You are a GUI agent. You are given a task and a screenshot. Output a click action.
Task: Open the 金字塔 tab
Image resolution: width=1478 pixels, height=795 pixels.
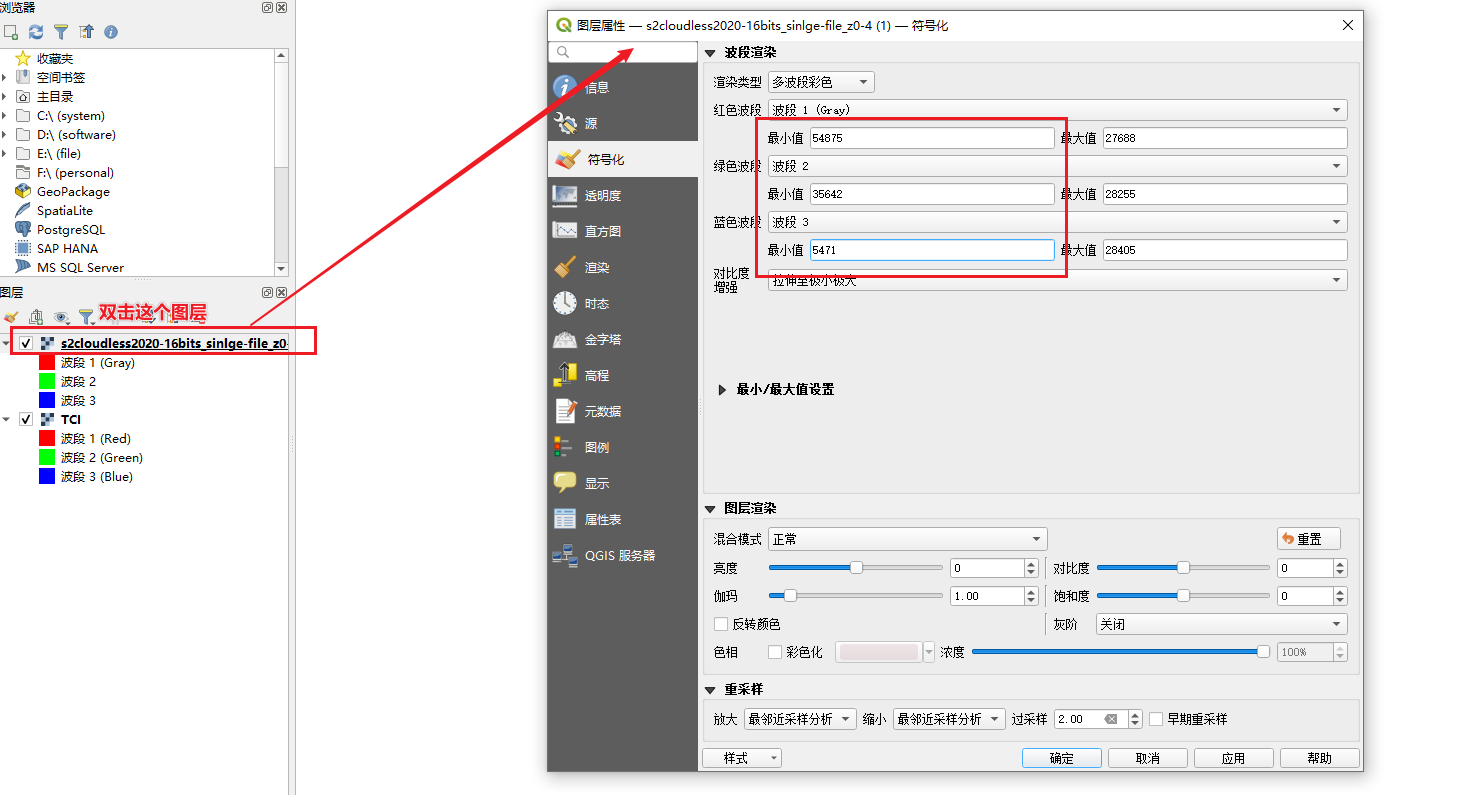point(623,339)
